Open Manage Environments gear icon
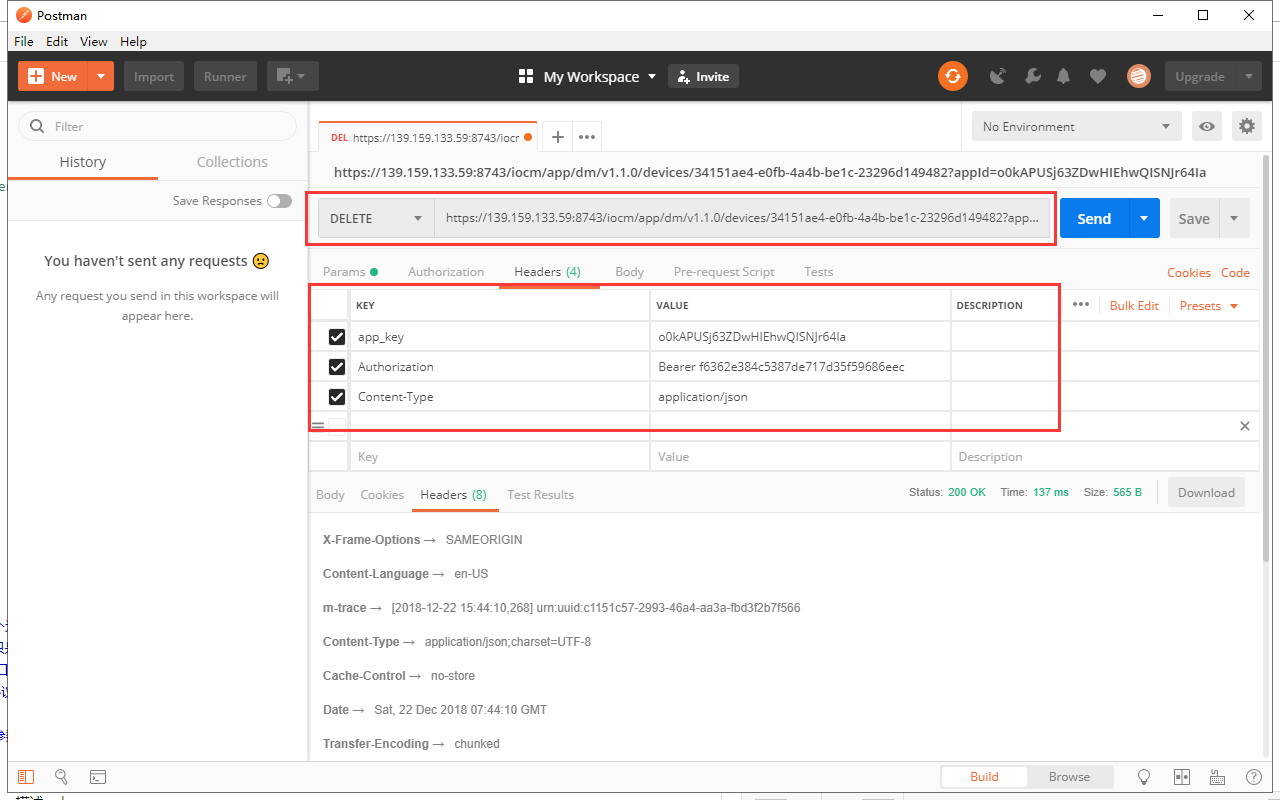 pyautogui.click(x=1246, y=127)
